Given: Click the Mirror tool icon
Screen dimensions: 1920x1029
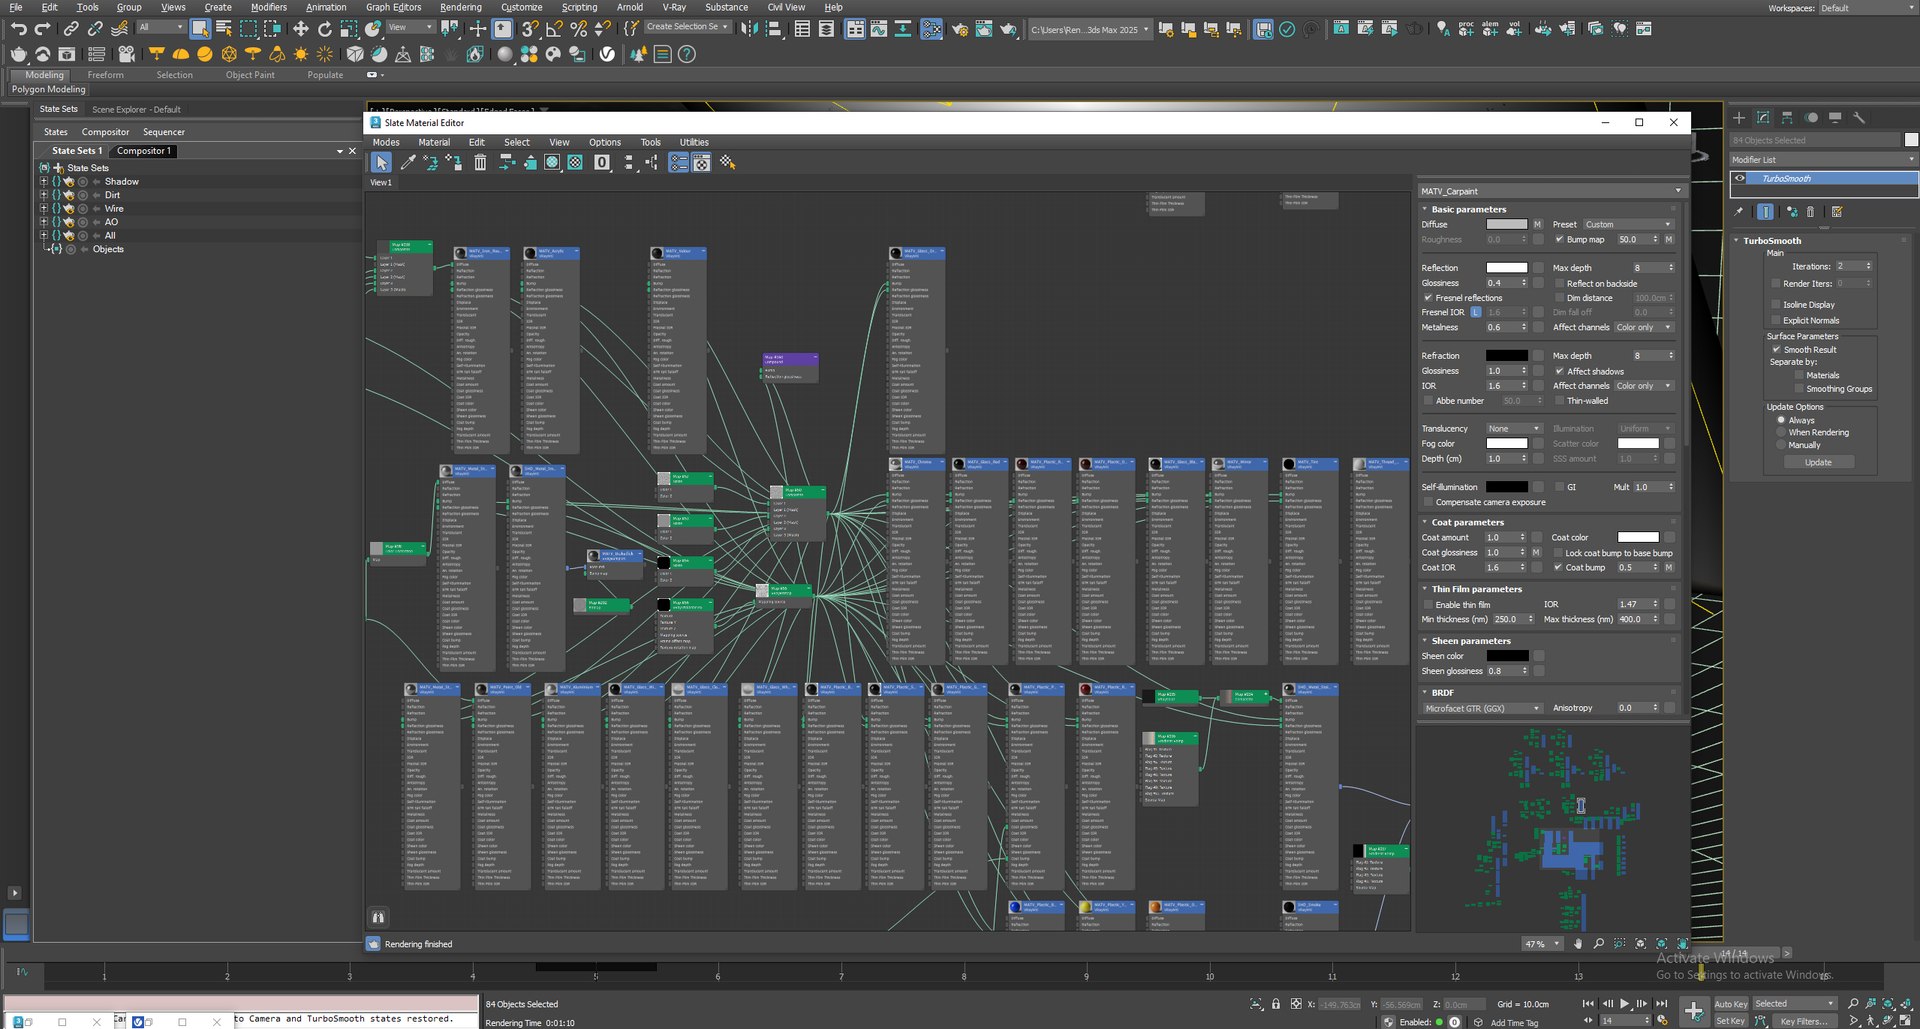Looking at the screenshot, I should click(x=750, y=29).
